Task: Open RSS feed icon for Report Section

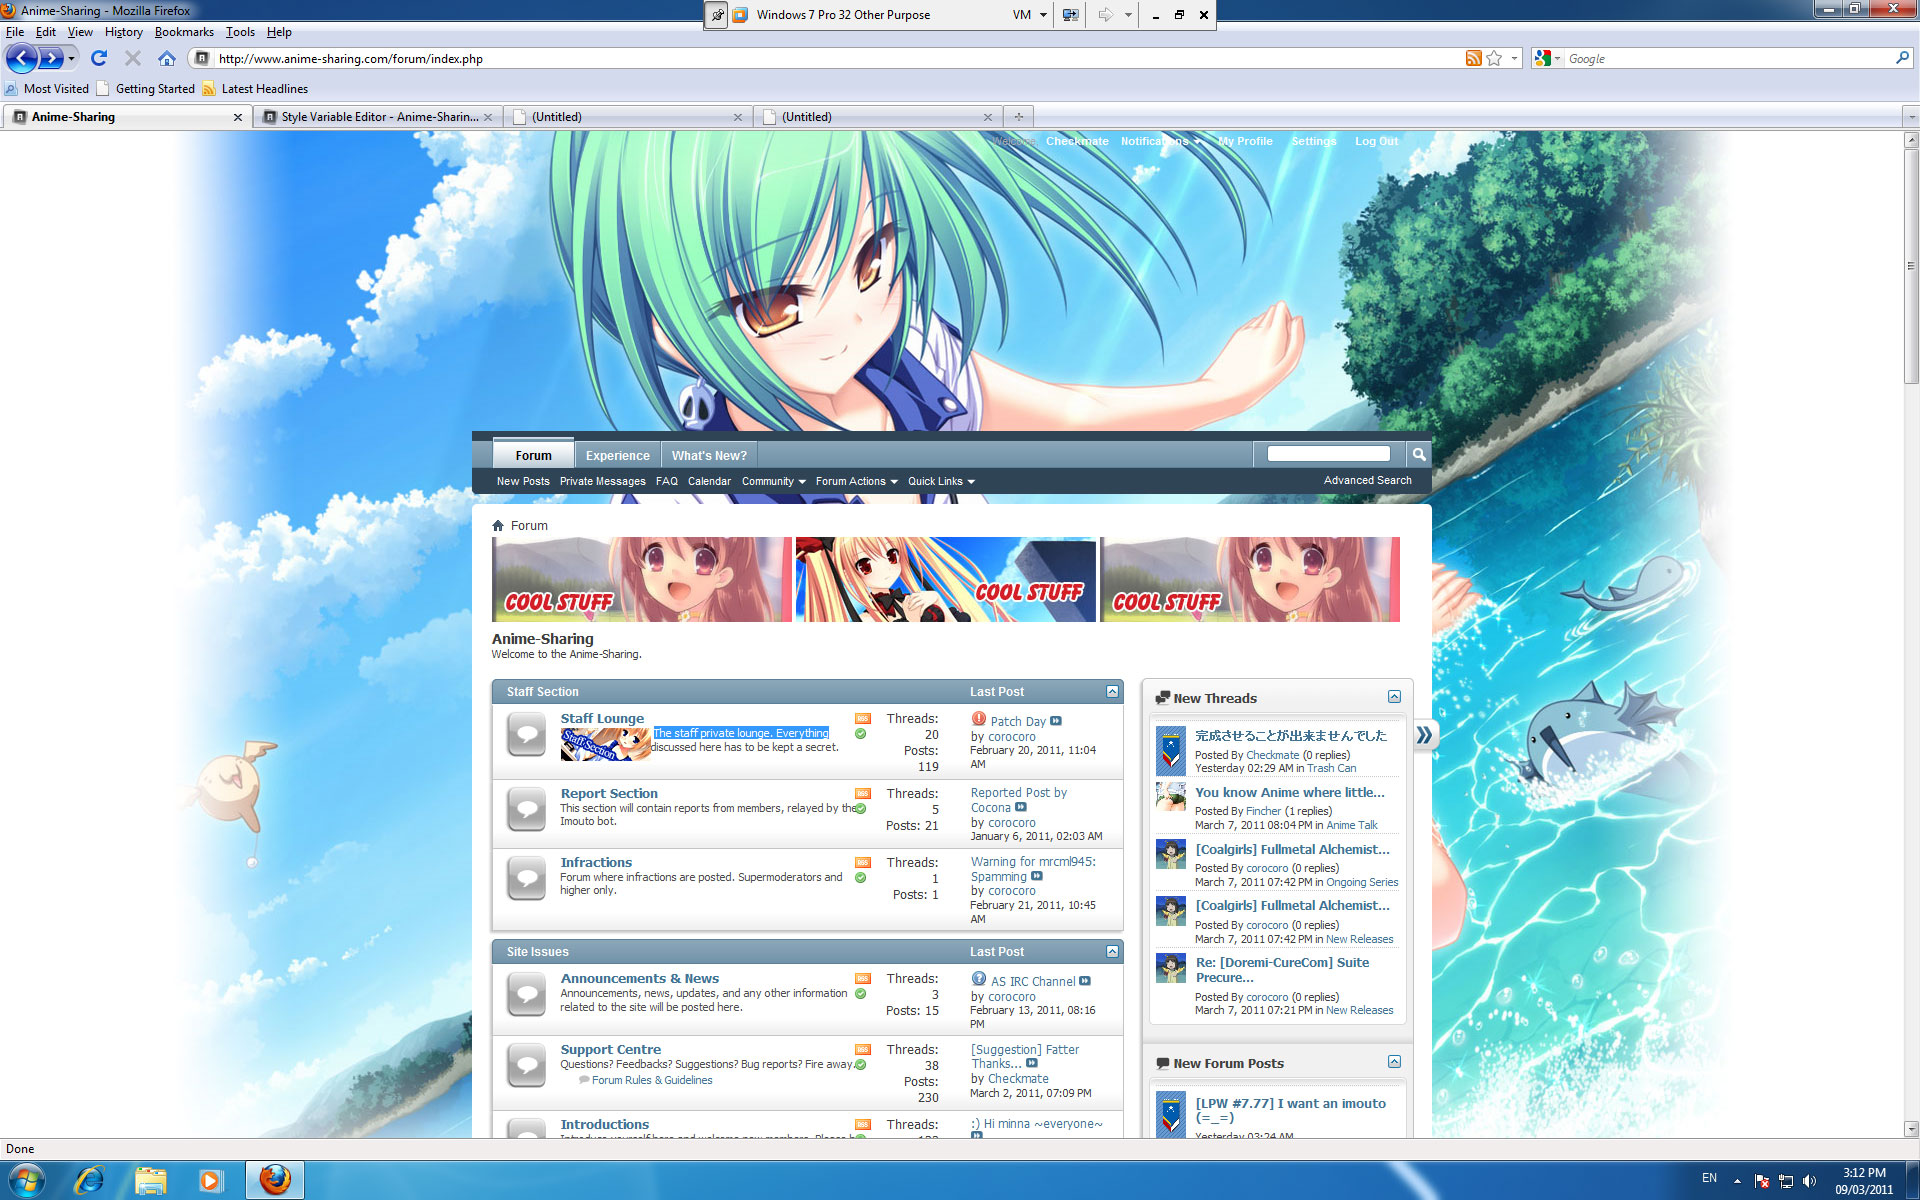Action: tap(862, 794)
